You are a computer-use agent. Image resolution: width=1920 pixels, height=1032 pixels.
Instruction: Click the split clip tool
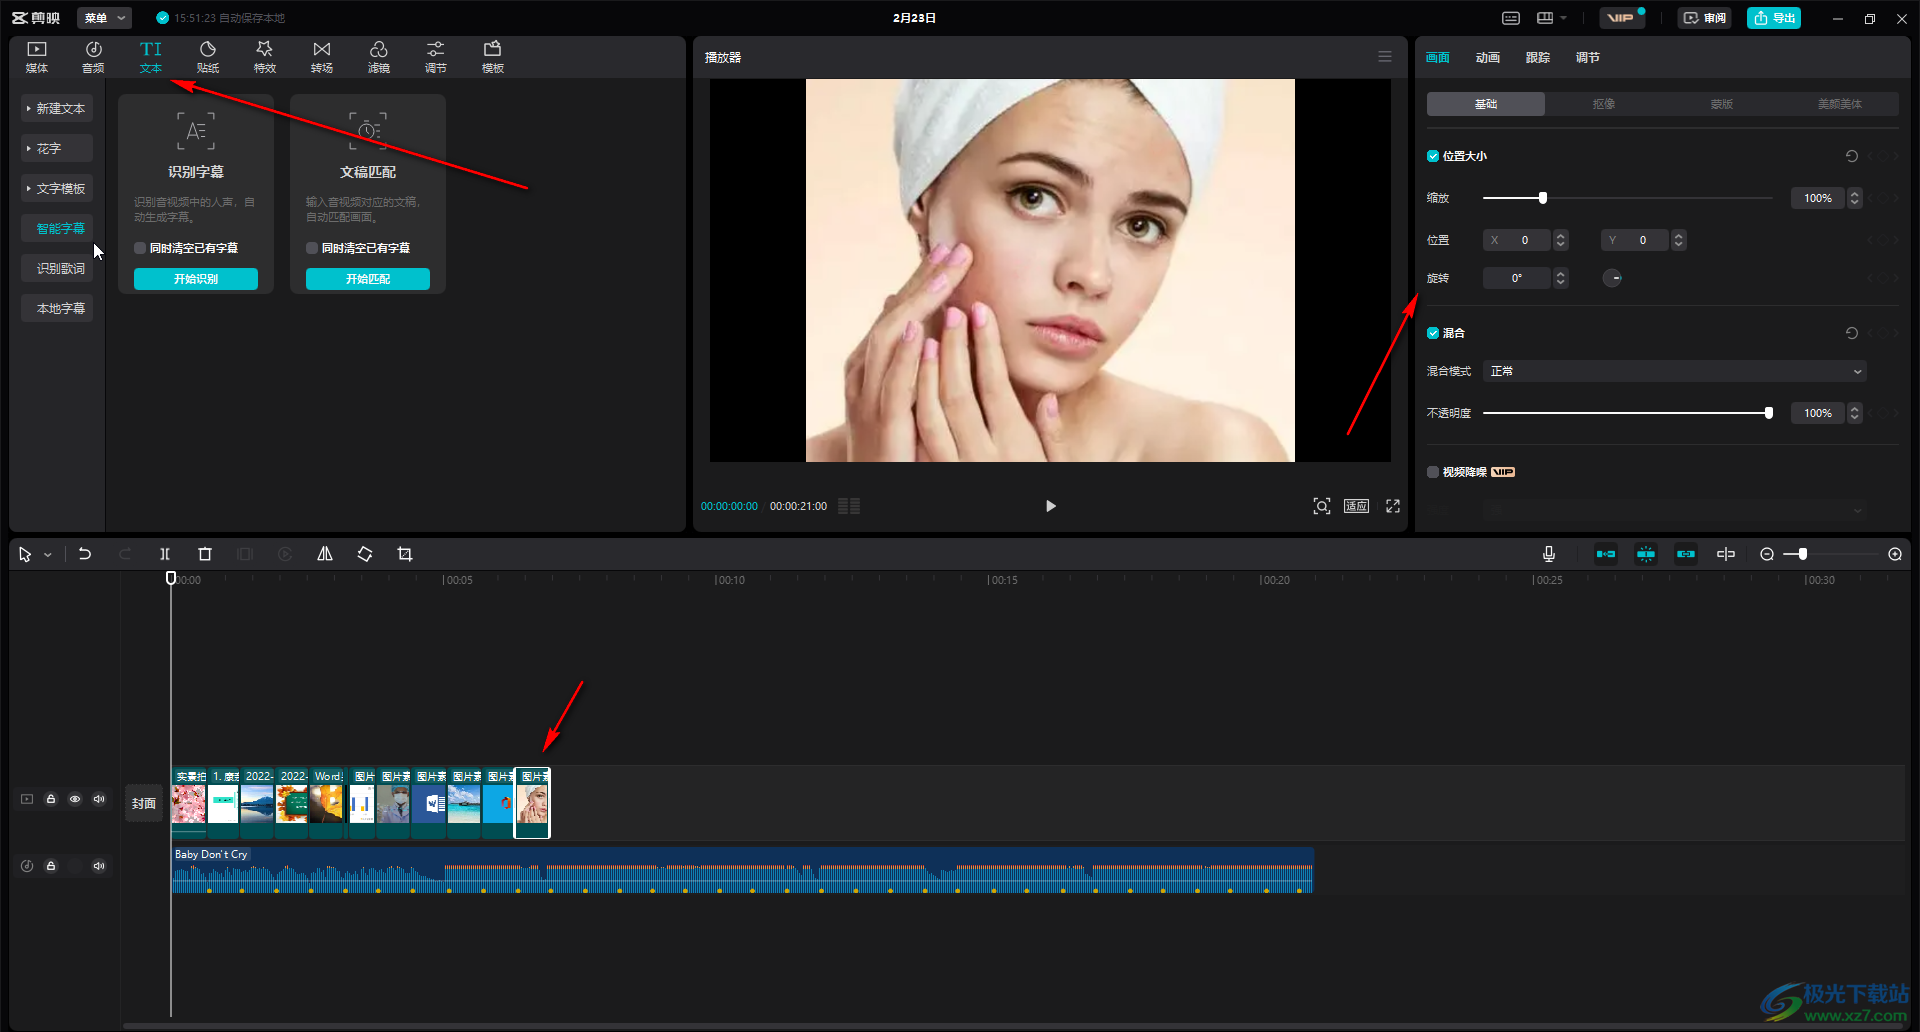click(x=165, y=554)
